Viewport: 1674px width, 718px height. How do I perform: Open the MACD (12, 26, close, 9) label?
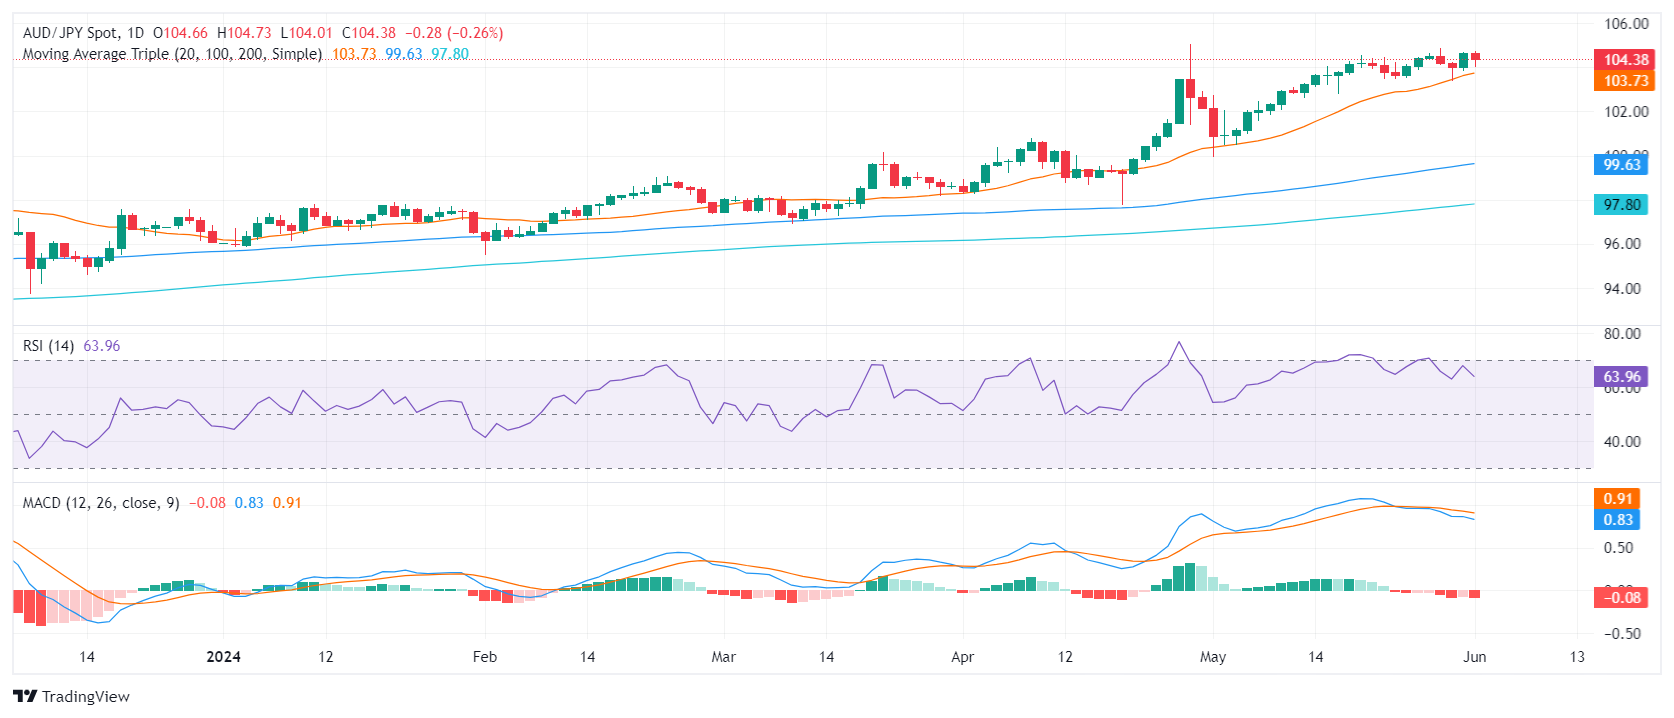pyautogui.click(x=101, y=503)
